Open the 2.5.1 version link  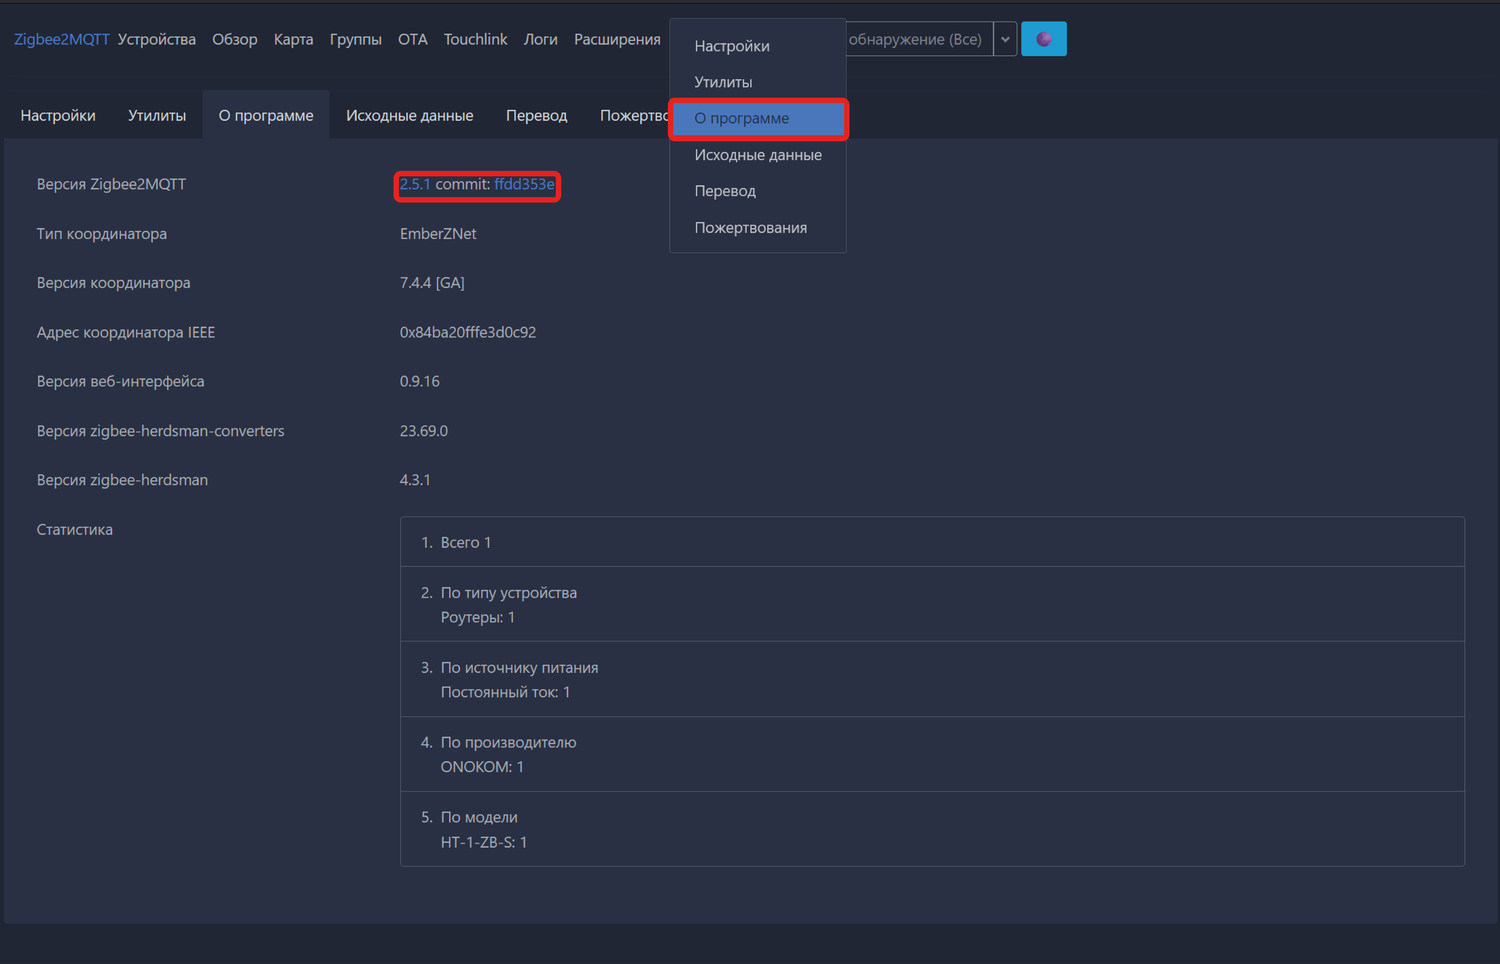pos(414,184)
